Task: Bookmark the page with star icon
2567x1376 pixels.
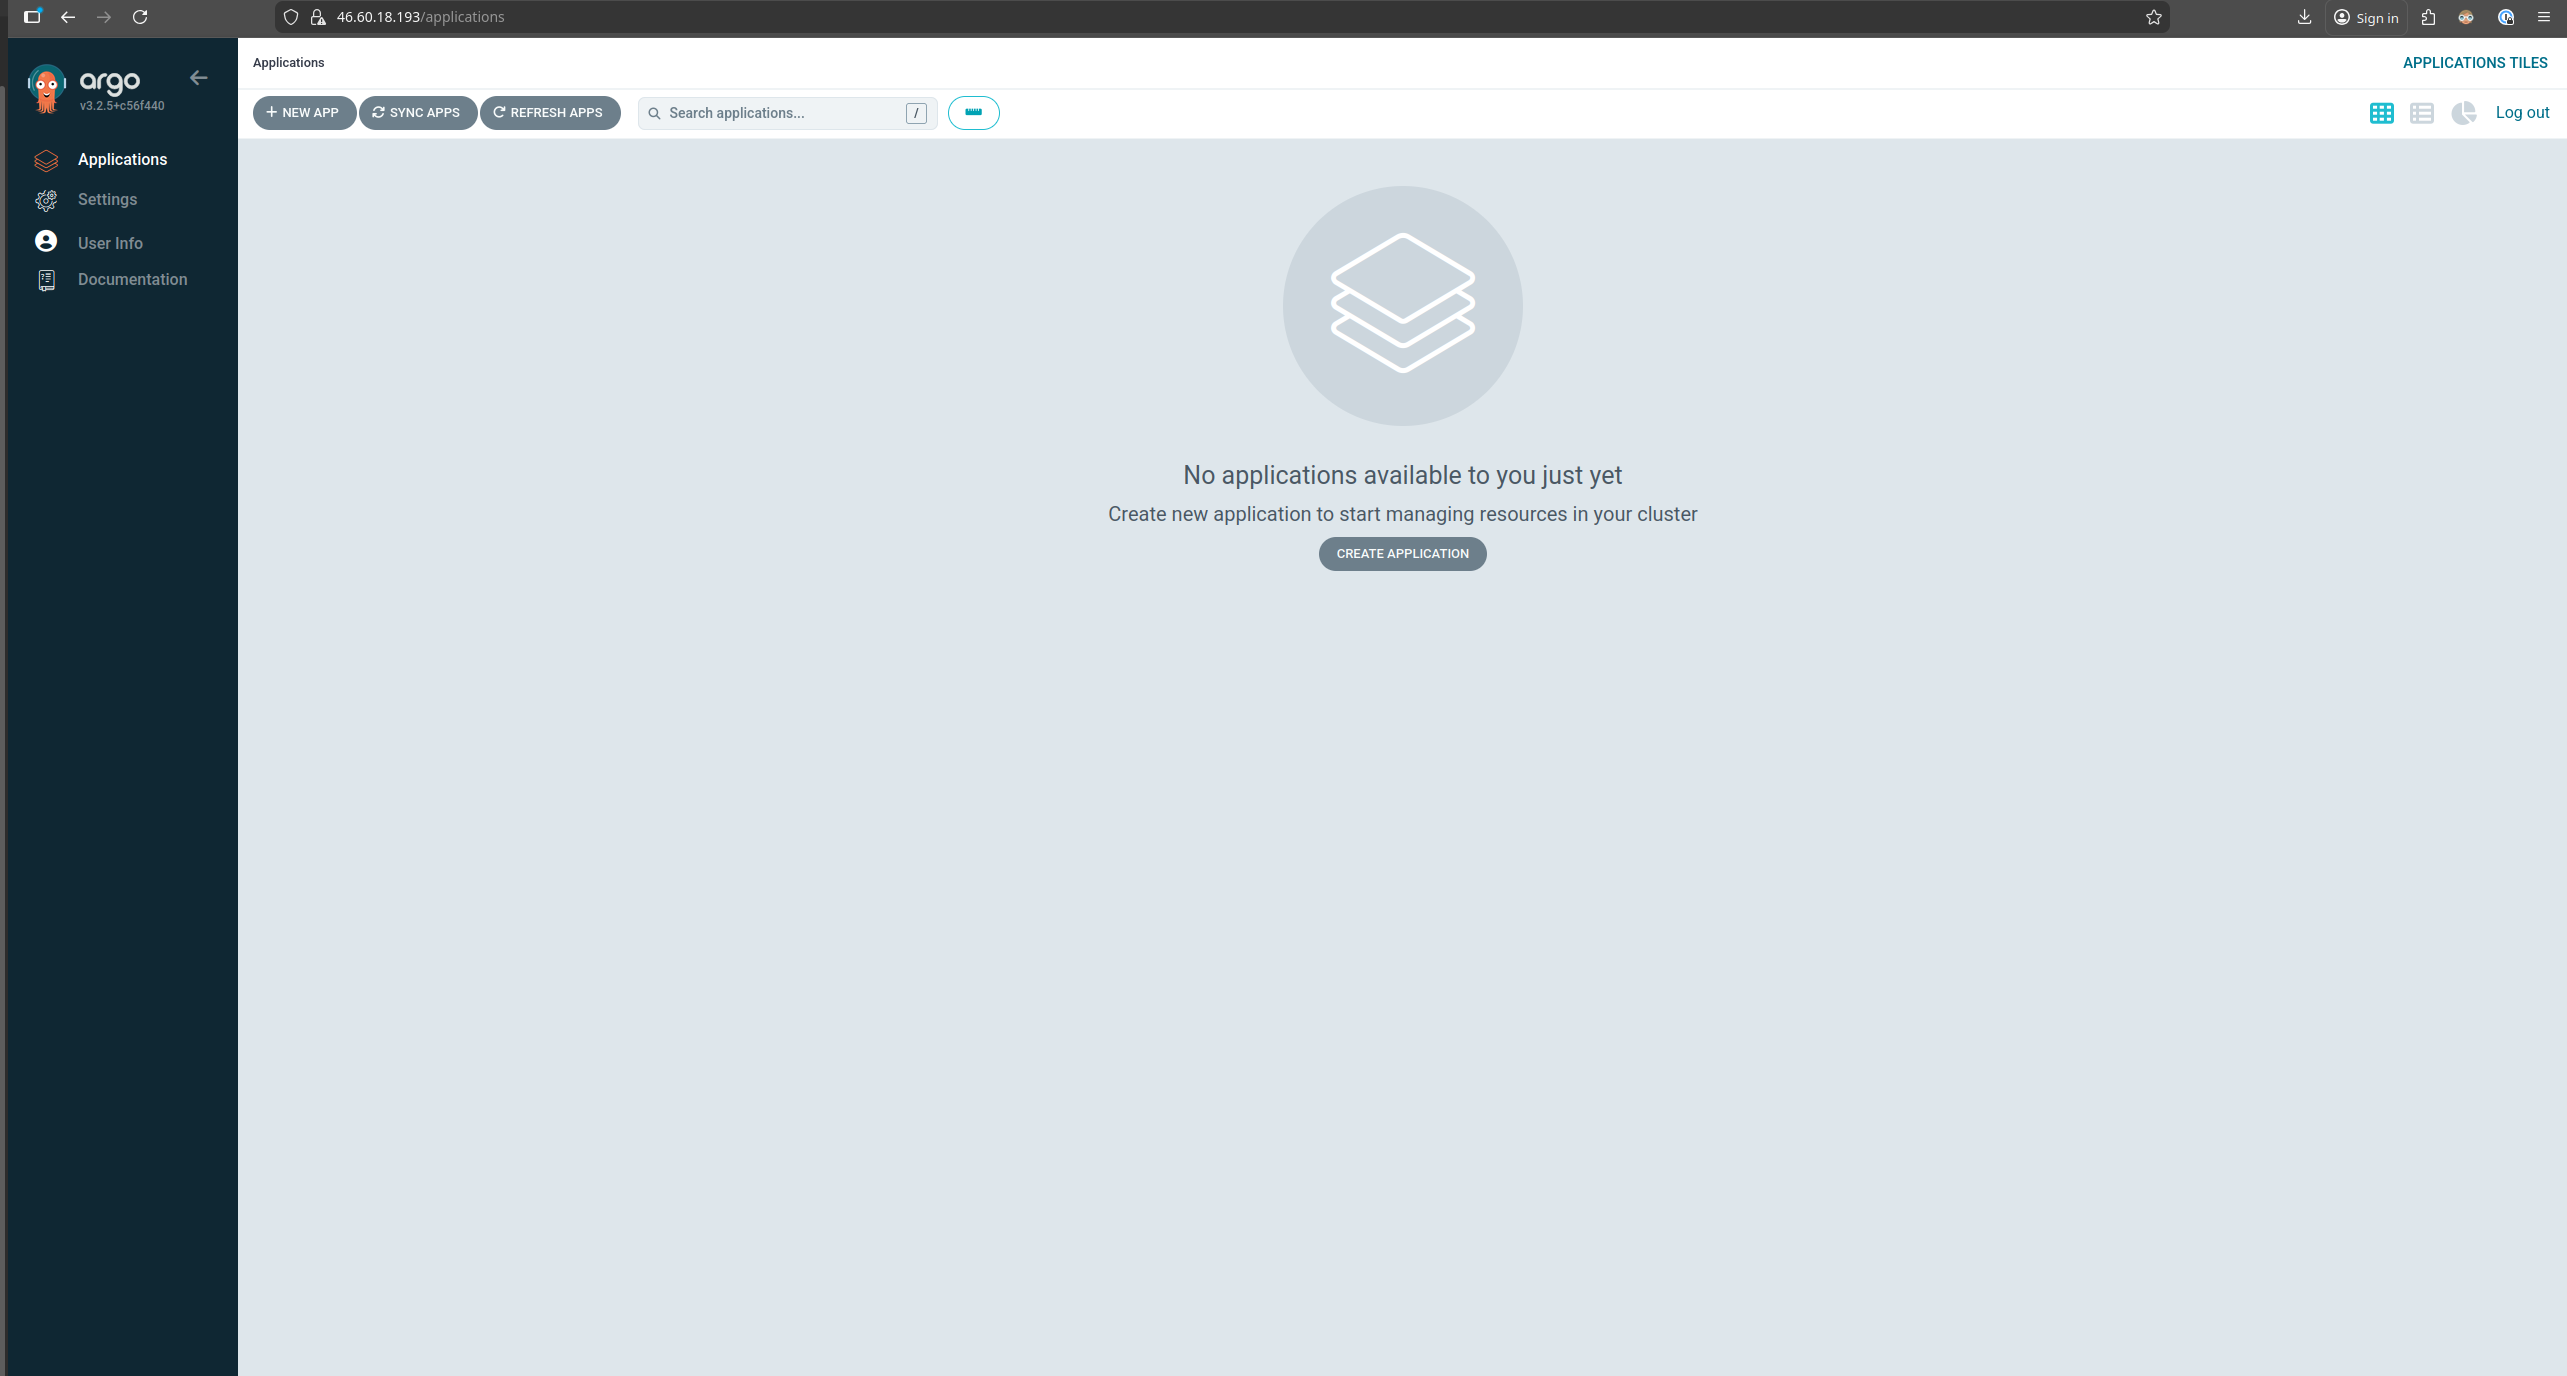Action: [x=2154, y=17]
